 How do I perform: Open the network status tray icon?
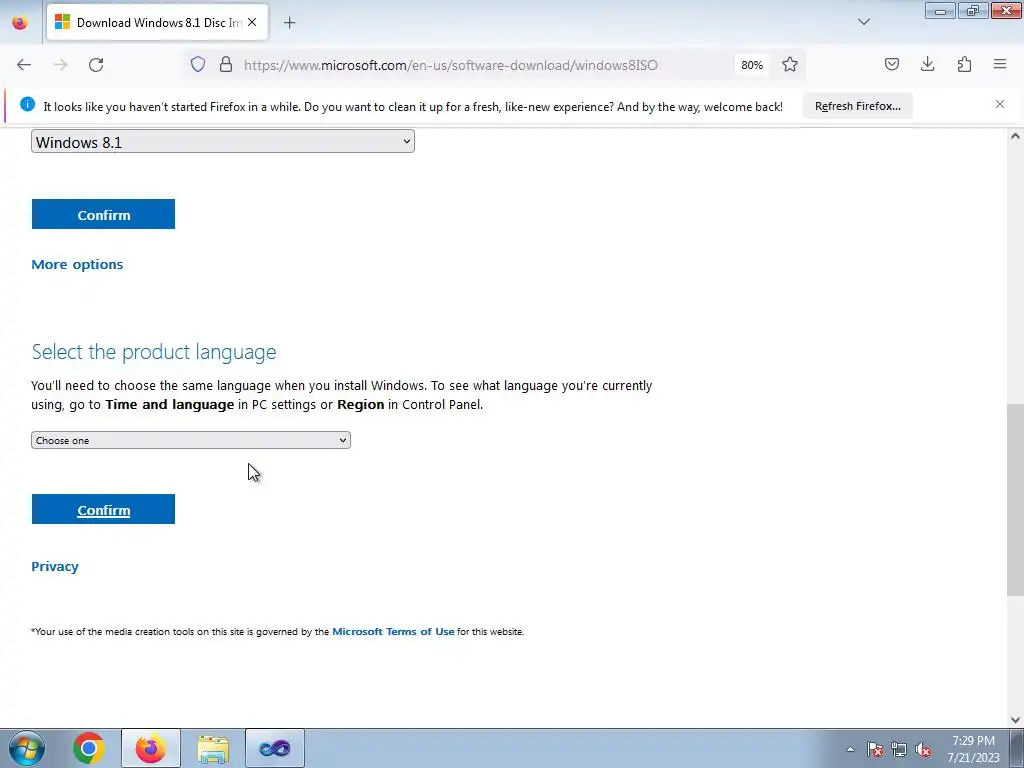coord(899,749)
